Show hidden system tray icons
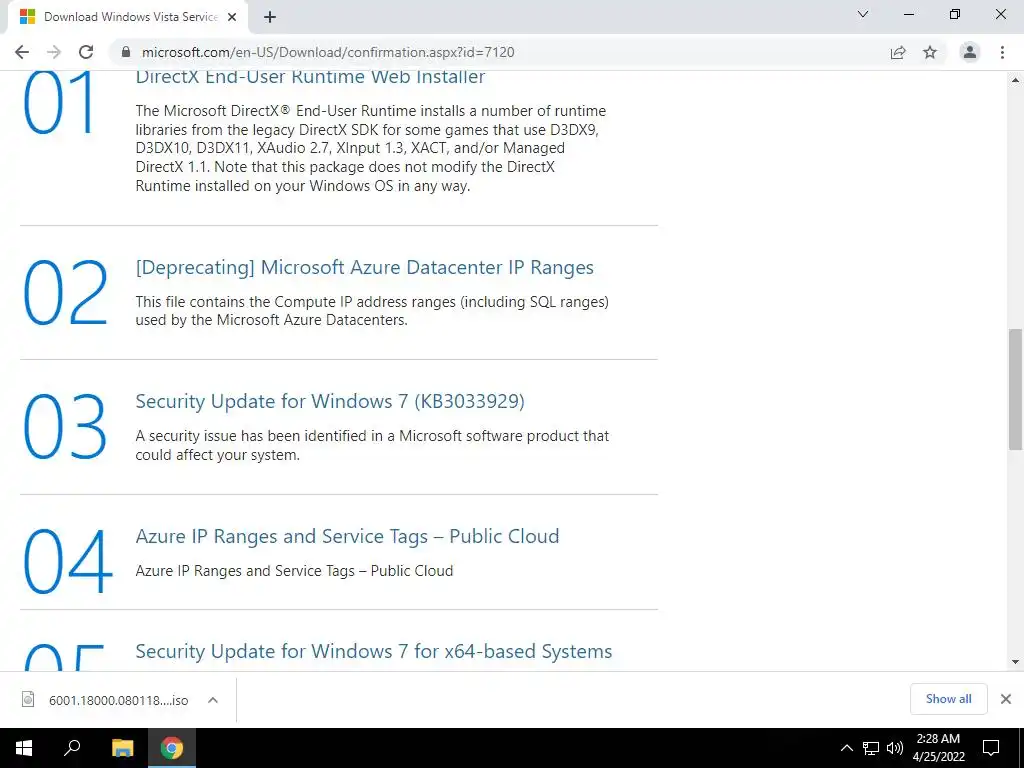This screenshot has height=768, width=1024. [846, 748]
